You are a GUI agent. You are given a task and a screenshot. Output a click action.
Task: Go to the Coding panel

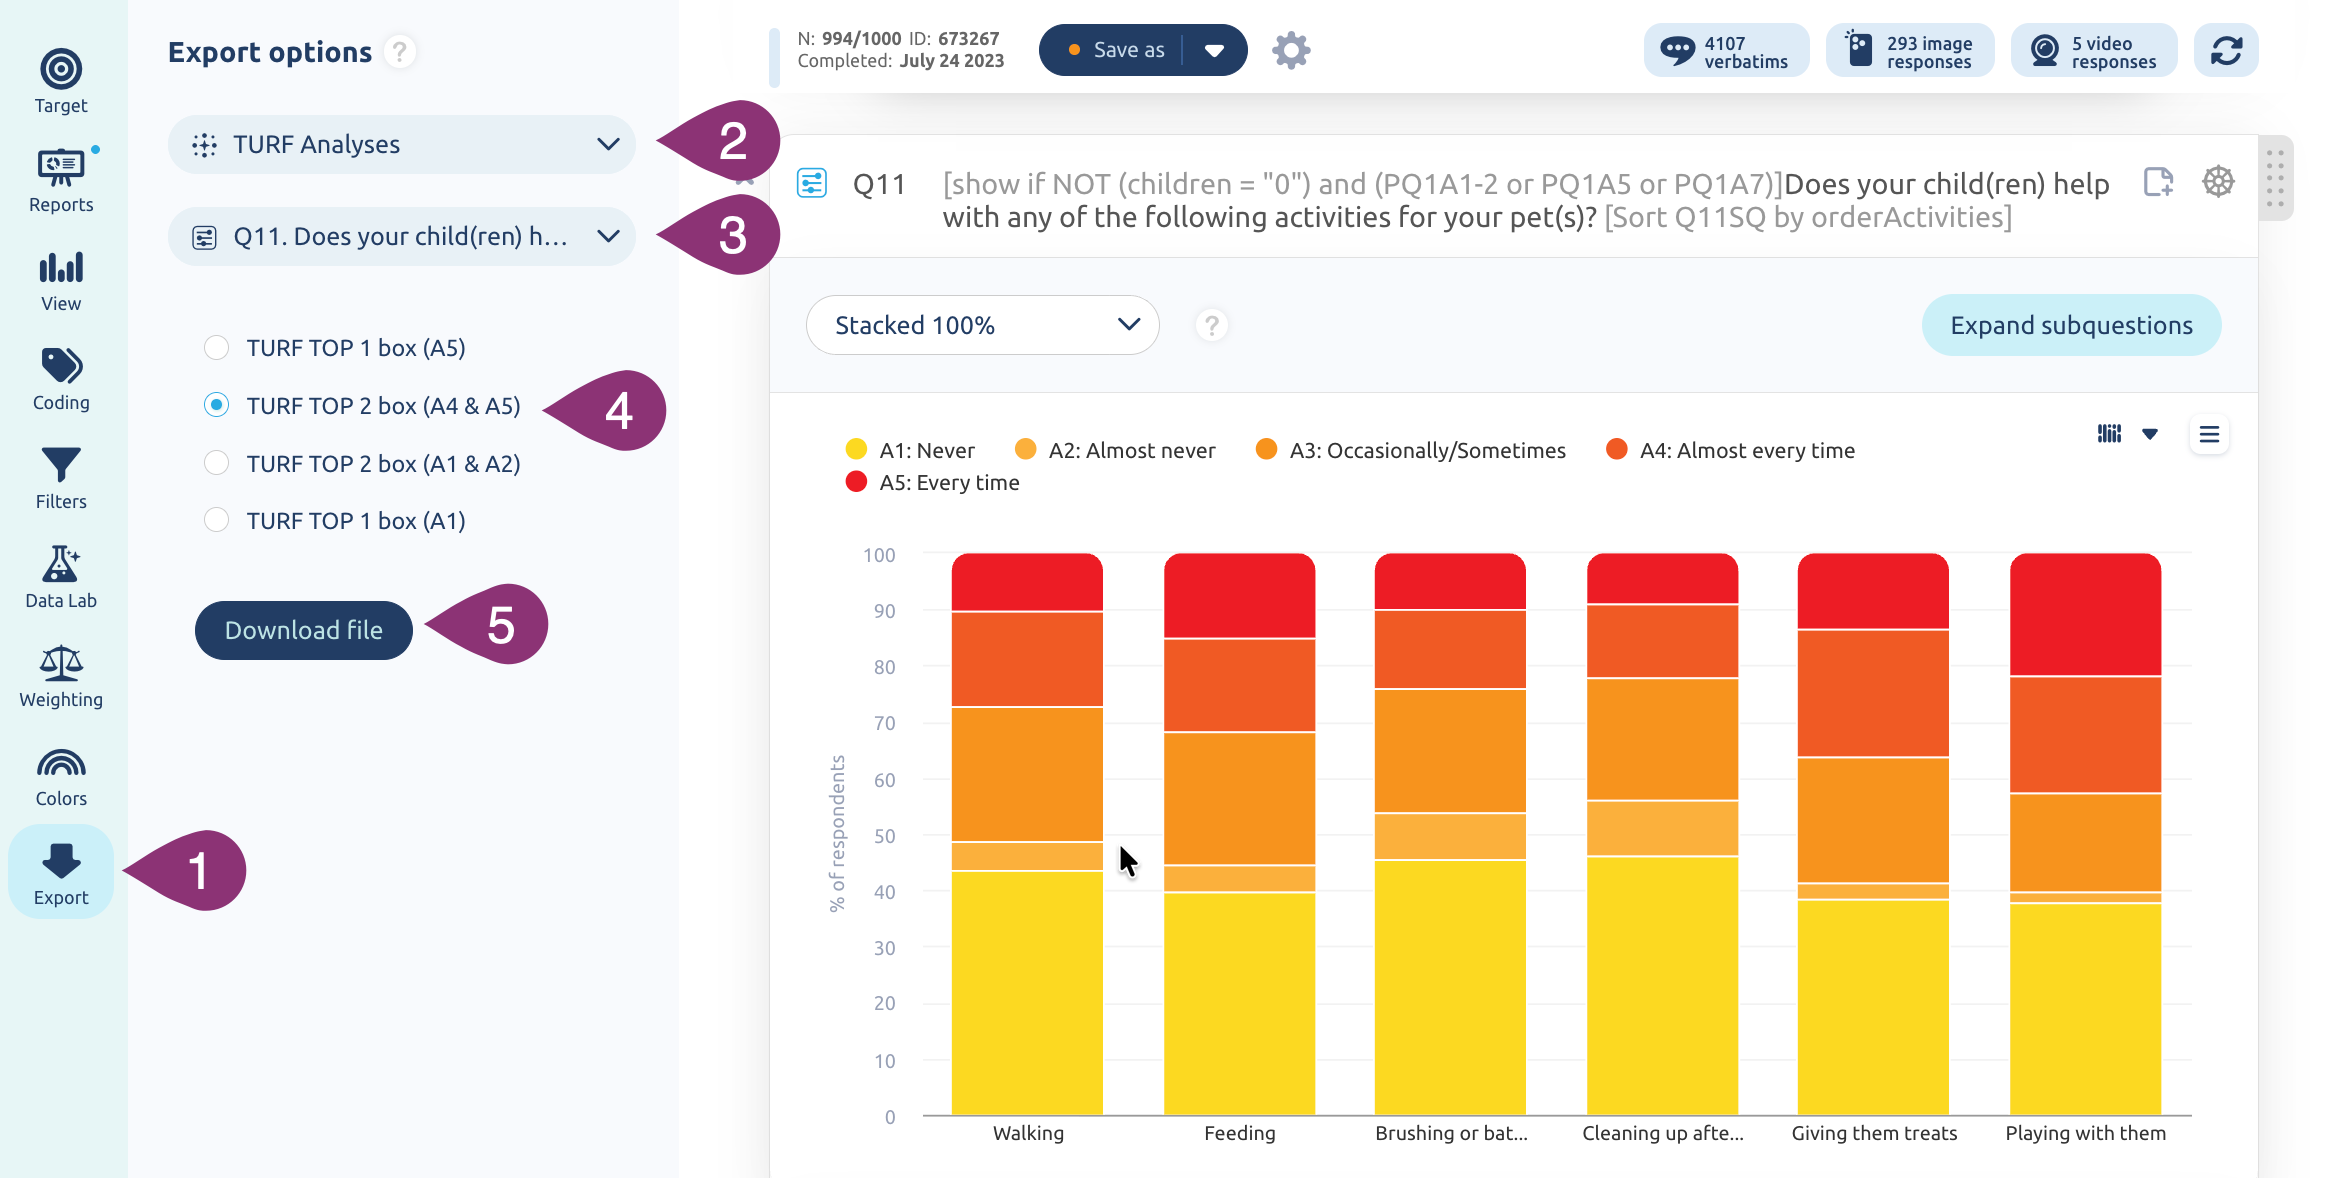[61, 379]
